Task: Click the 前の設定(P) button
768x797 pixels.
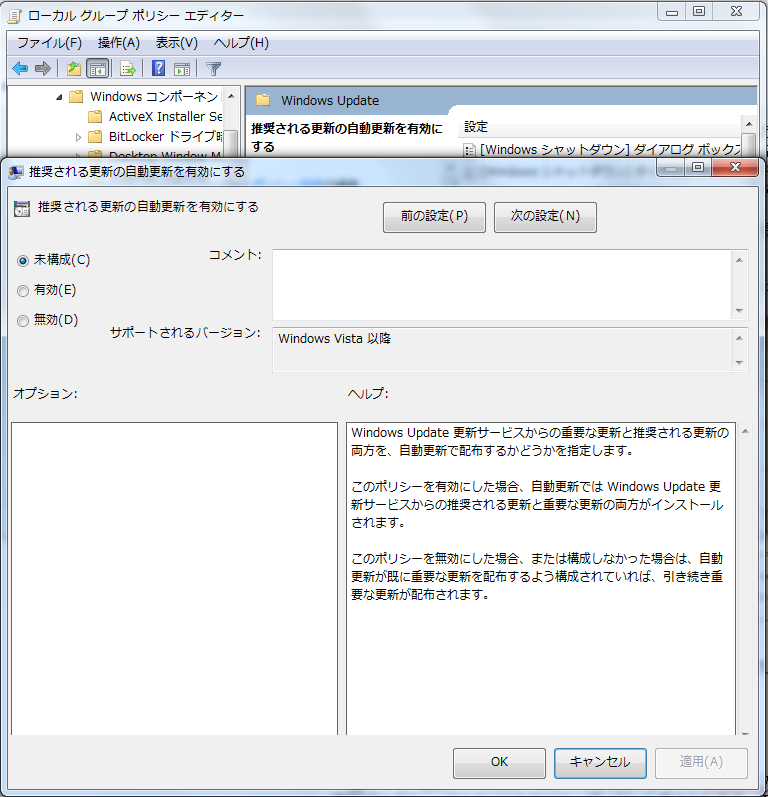Action: click(x=434, y=217)
